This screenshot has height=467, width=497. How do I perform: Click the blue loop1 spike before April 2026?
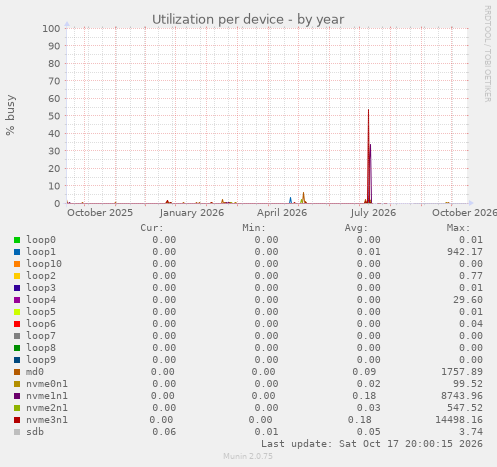pyautogui.click(x=290, y=200)
